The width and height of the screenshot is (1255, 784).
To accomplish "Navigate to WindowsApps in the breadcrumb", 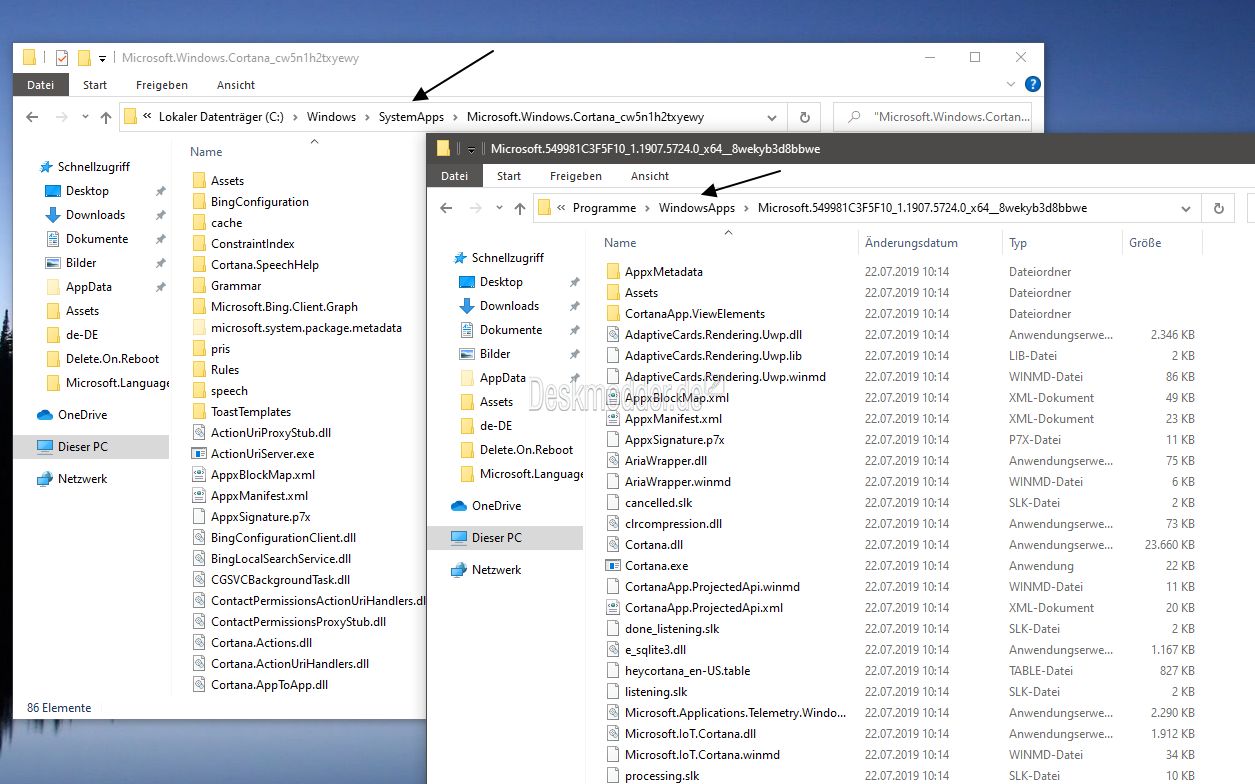I will [x=697, y=208].
